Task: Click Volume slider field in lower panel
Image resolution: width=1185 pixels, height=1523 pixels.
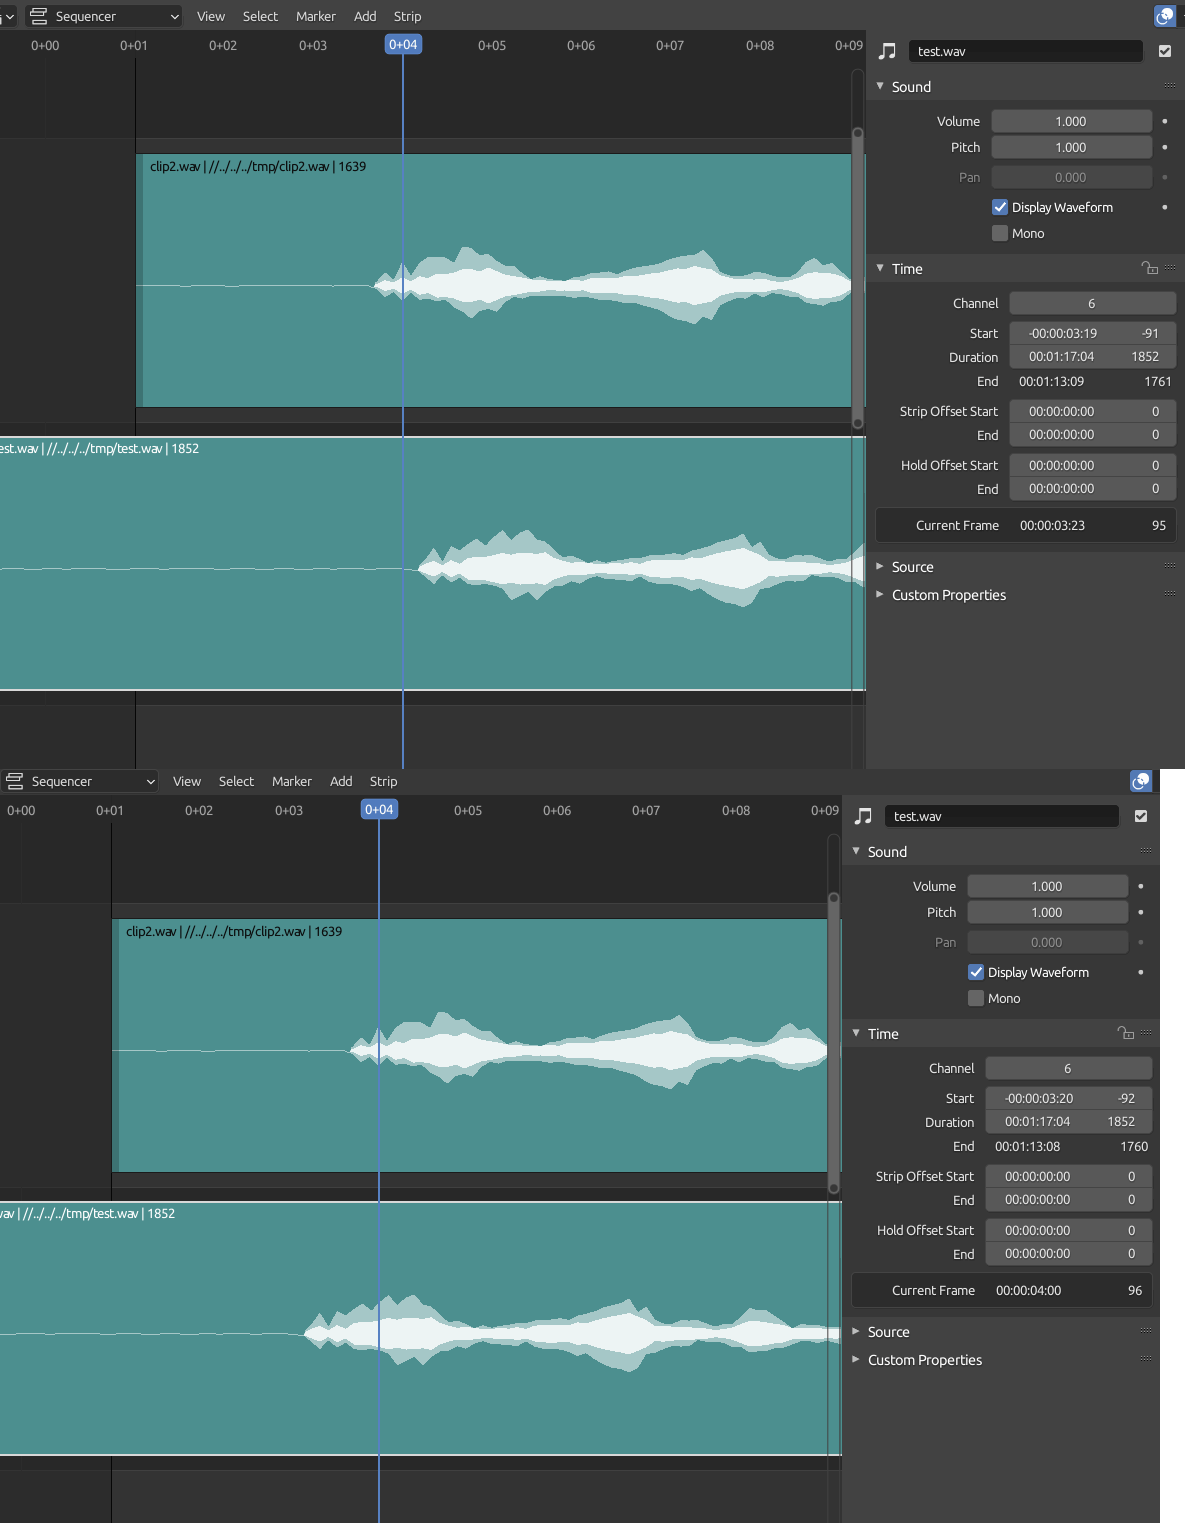Action: click(x=1047, y=886)
